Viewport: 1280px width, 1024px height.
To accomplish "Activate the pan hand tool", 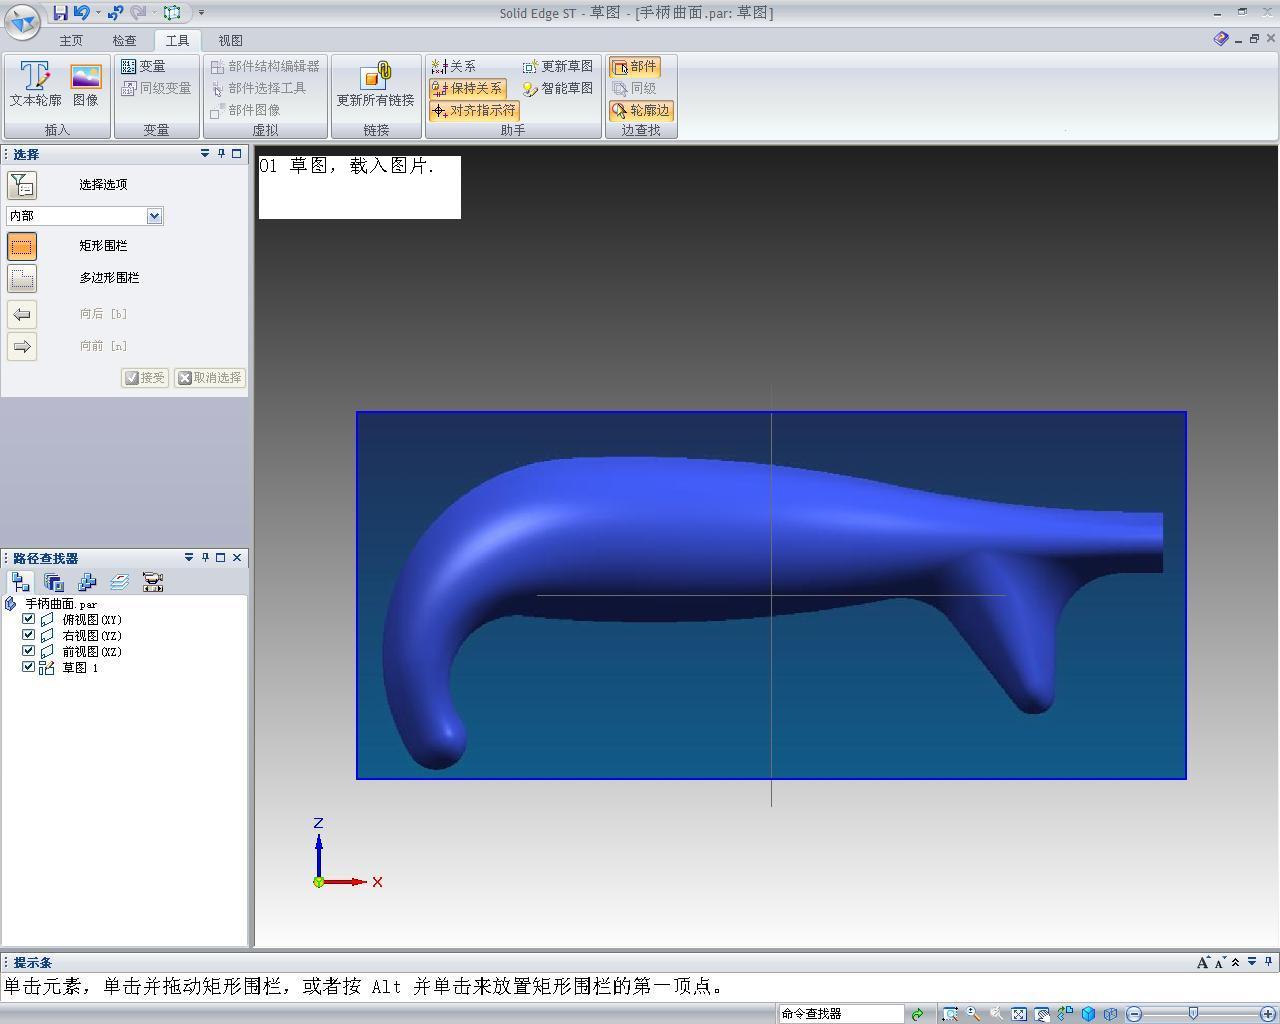I will click(1042, 1014).
